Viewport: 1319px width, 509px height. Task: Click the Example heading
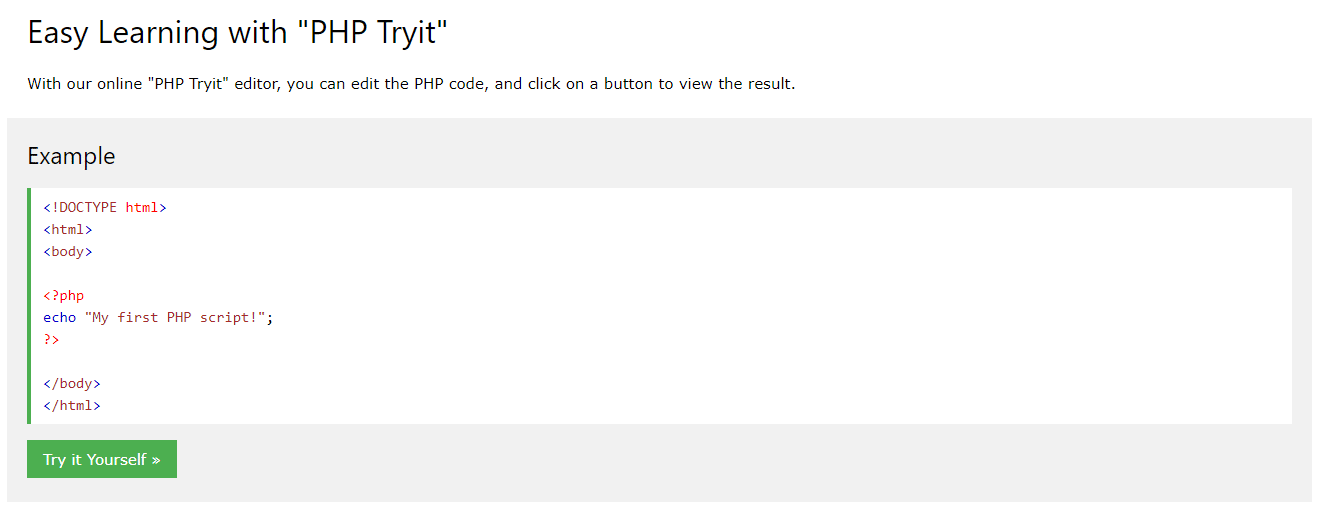[71, 156]
